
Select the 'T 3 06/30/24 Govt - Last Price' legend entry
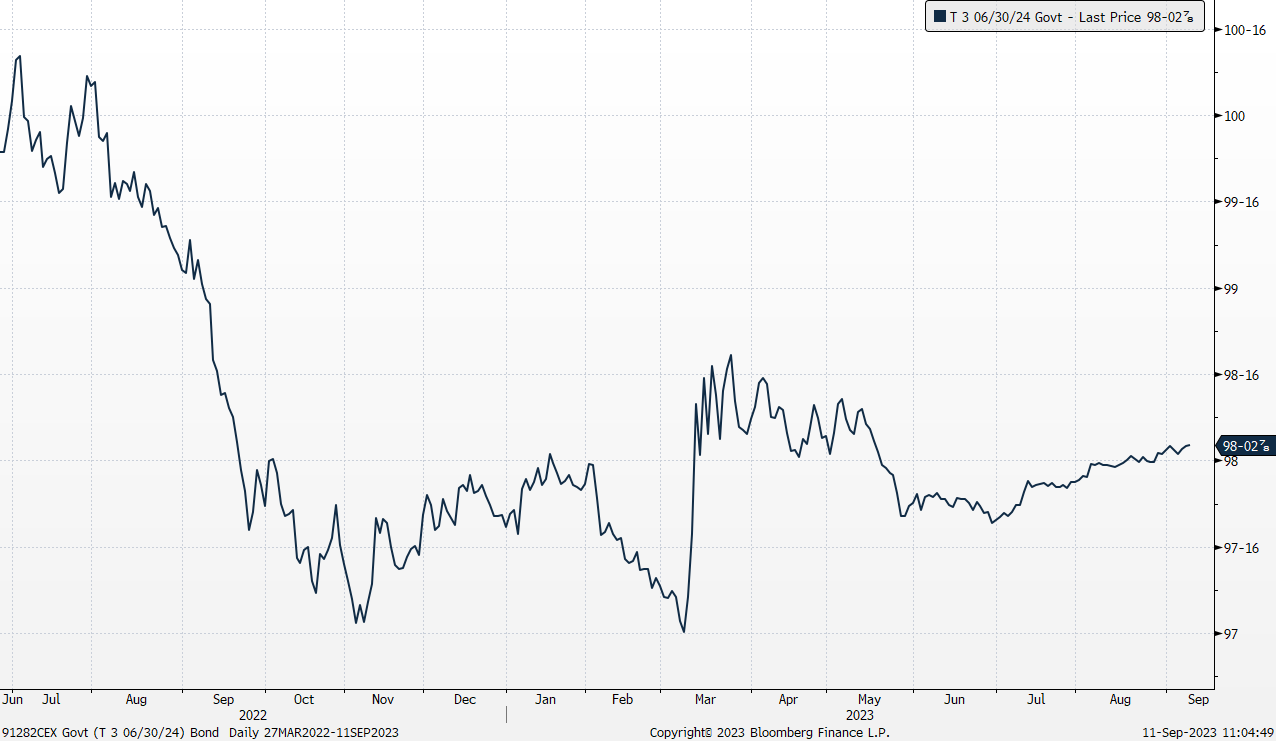tap(1064, 16)
